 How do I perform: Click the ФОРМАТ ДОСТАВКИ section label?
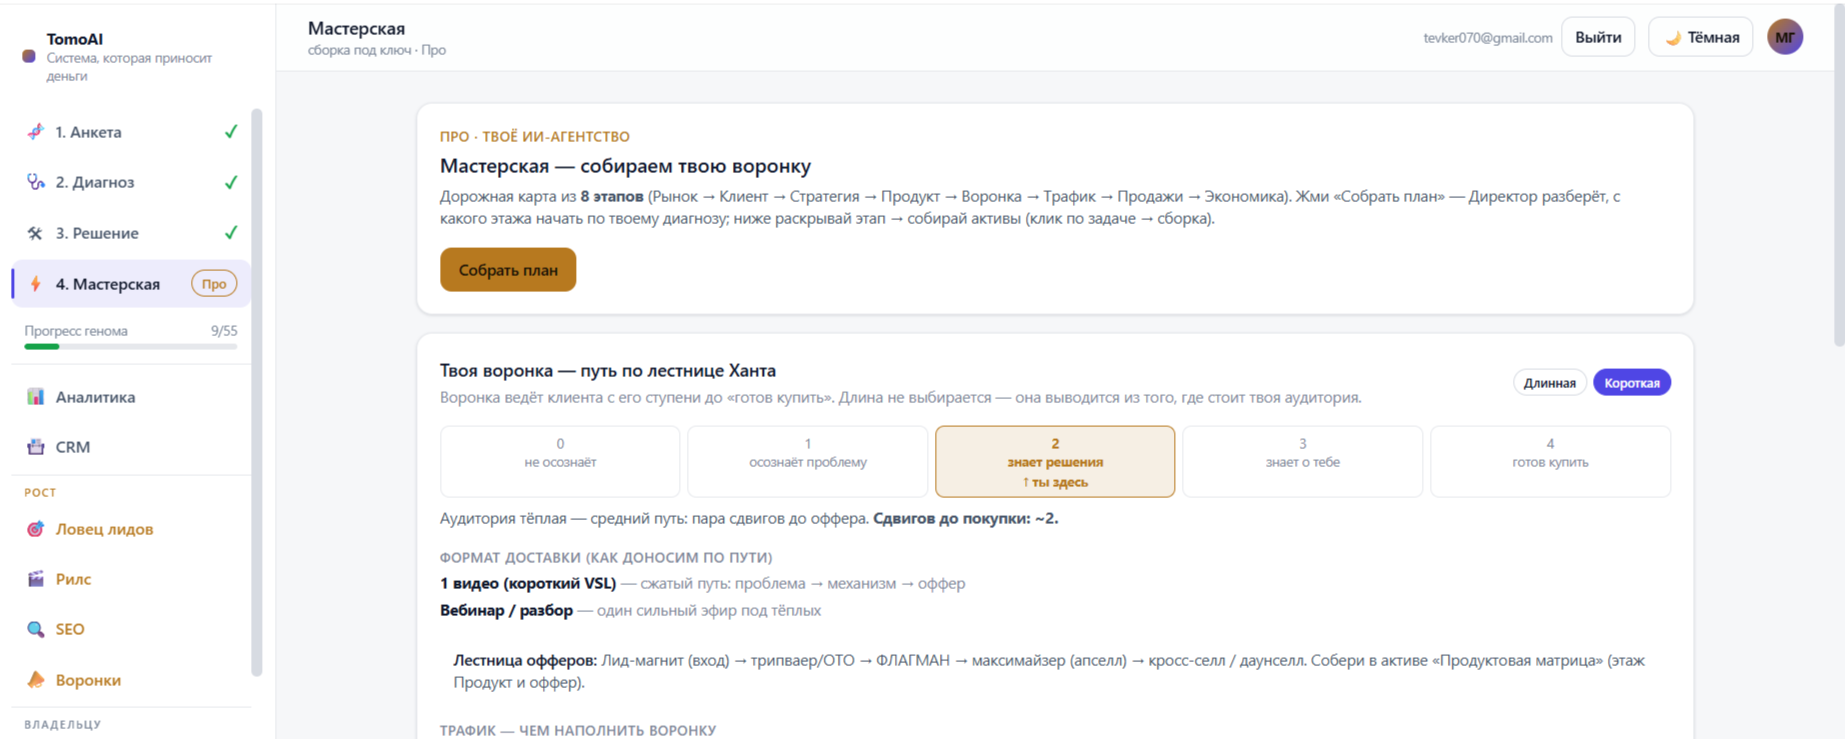click(x=606, y=557)
